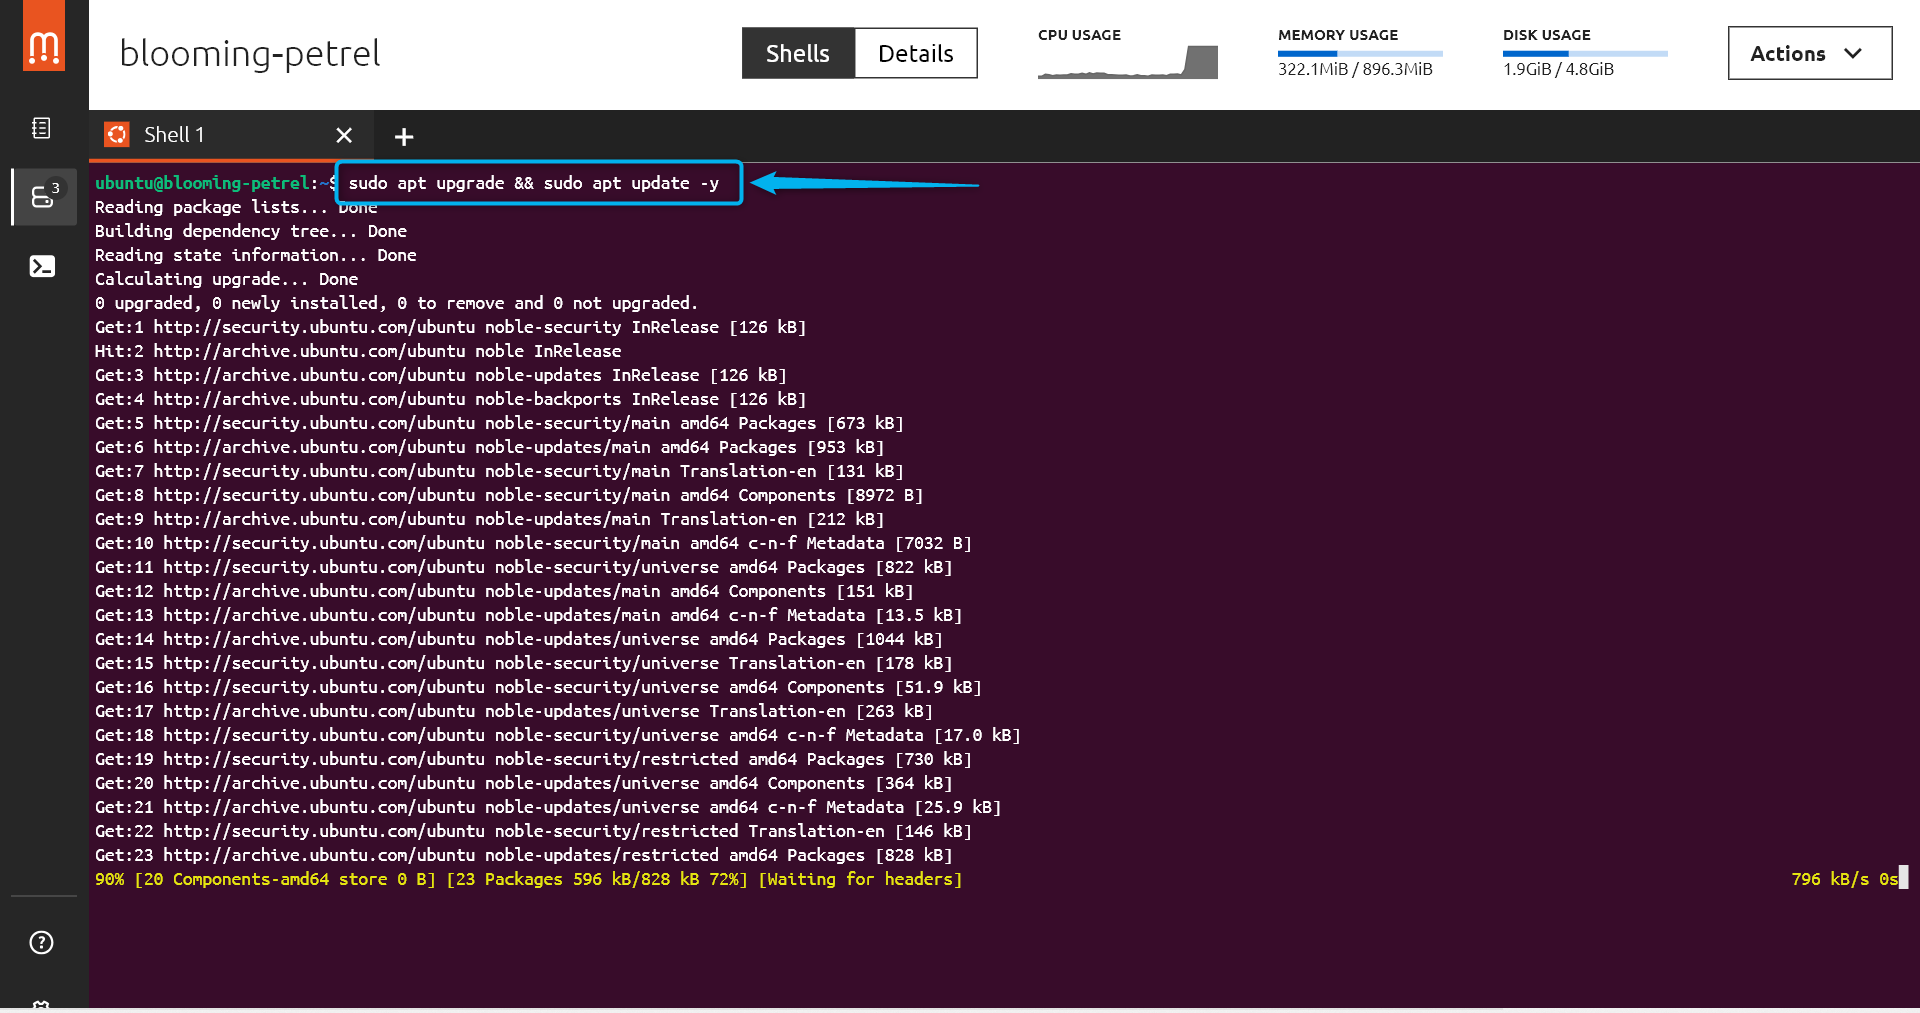This screenshot has width=1920, height=1013.
Task: Click the 'Calculating upgrade... Done' line
Action: (x=226, y=279)
